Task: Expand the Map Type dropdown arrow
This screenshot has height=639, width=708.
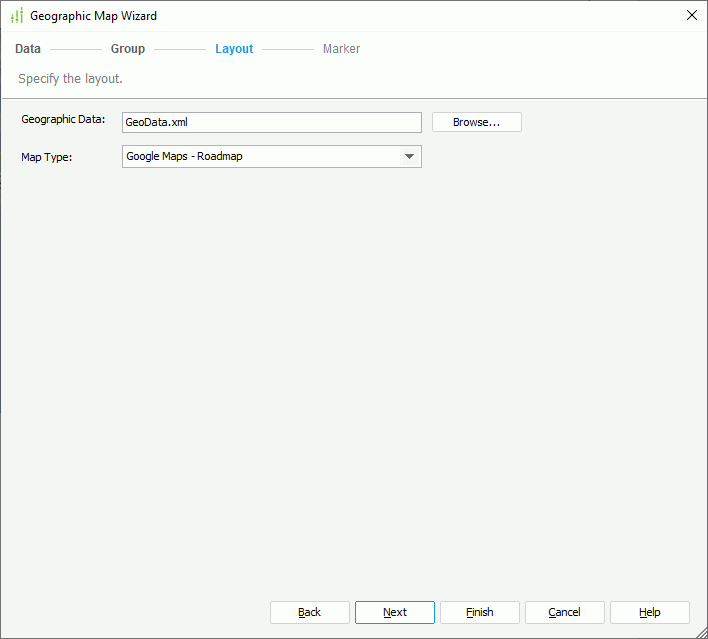Action: [x=409, y=157]
